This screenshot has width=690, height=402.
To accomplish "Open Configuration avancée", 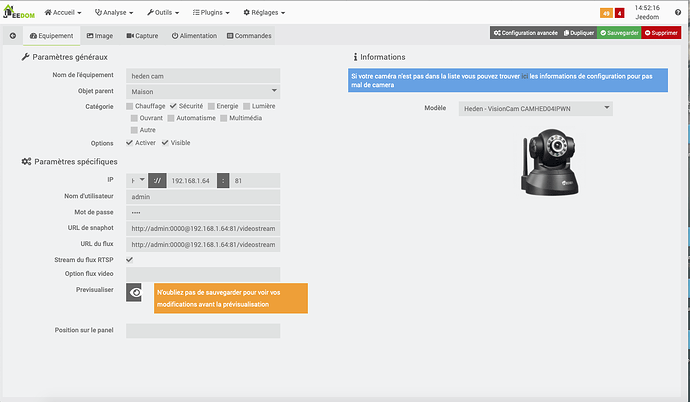I will 525,33.
